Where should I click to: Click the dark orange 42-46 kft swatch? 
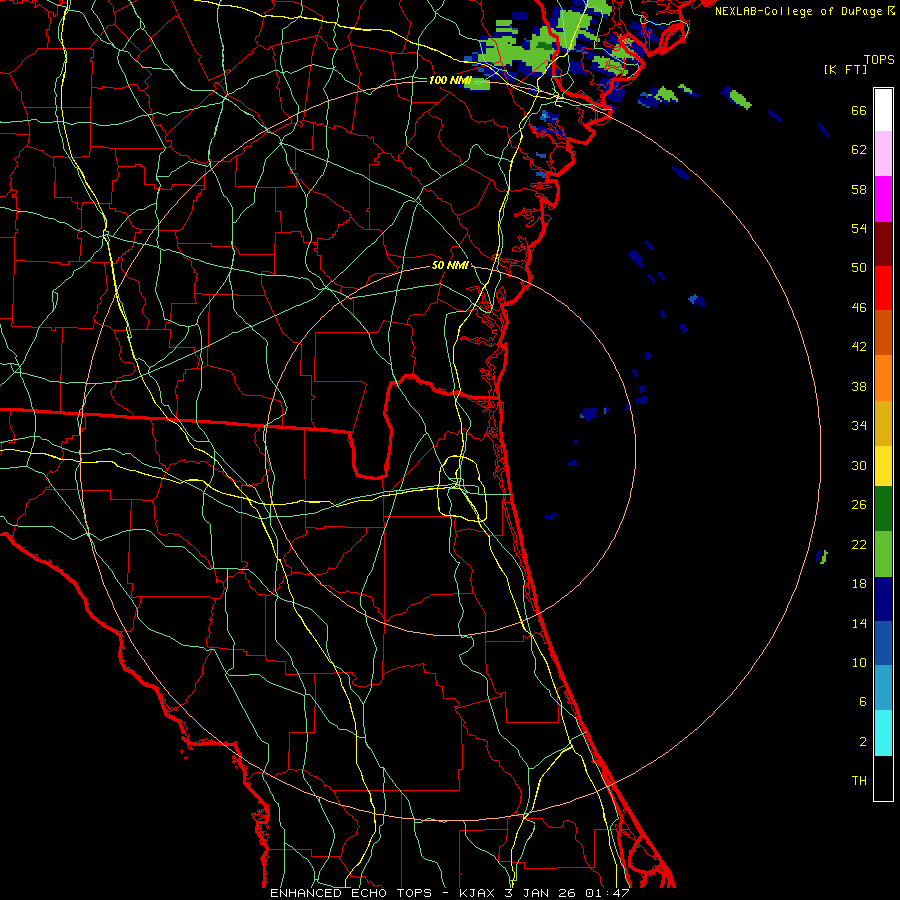883,332
